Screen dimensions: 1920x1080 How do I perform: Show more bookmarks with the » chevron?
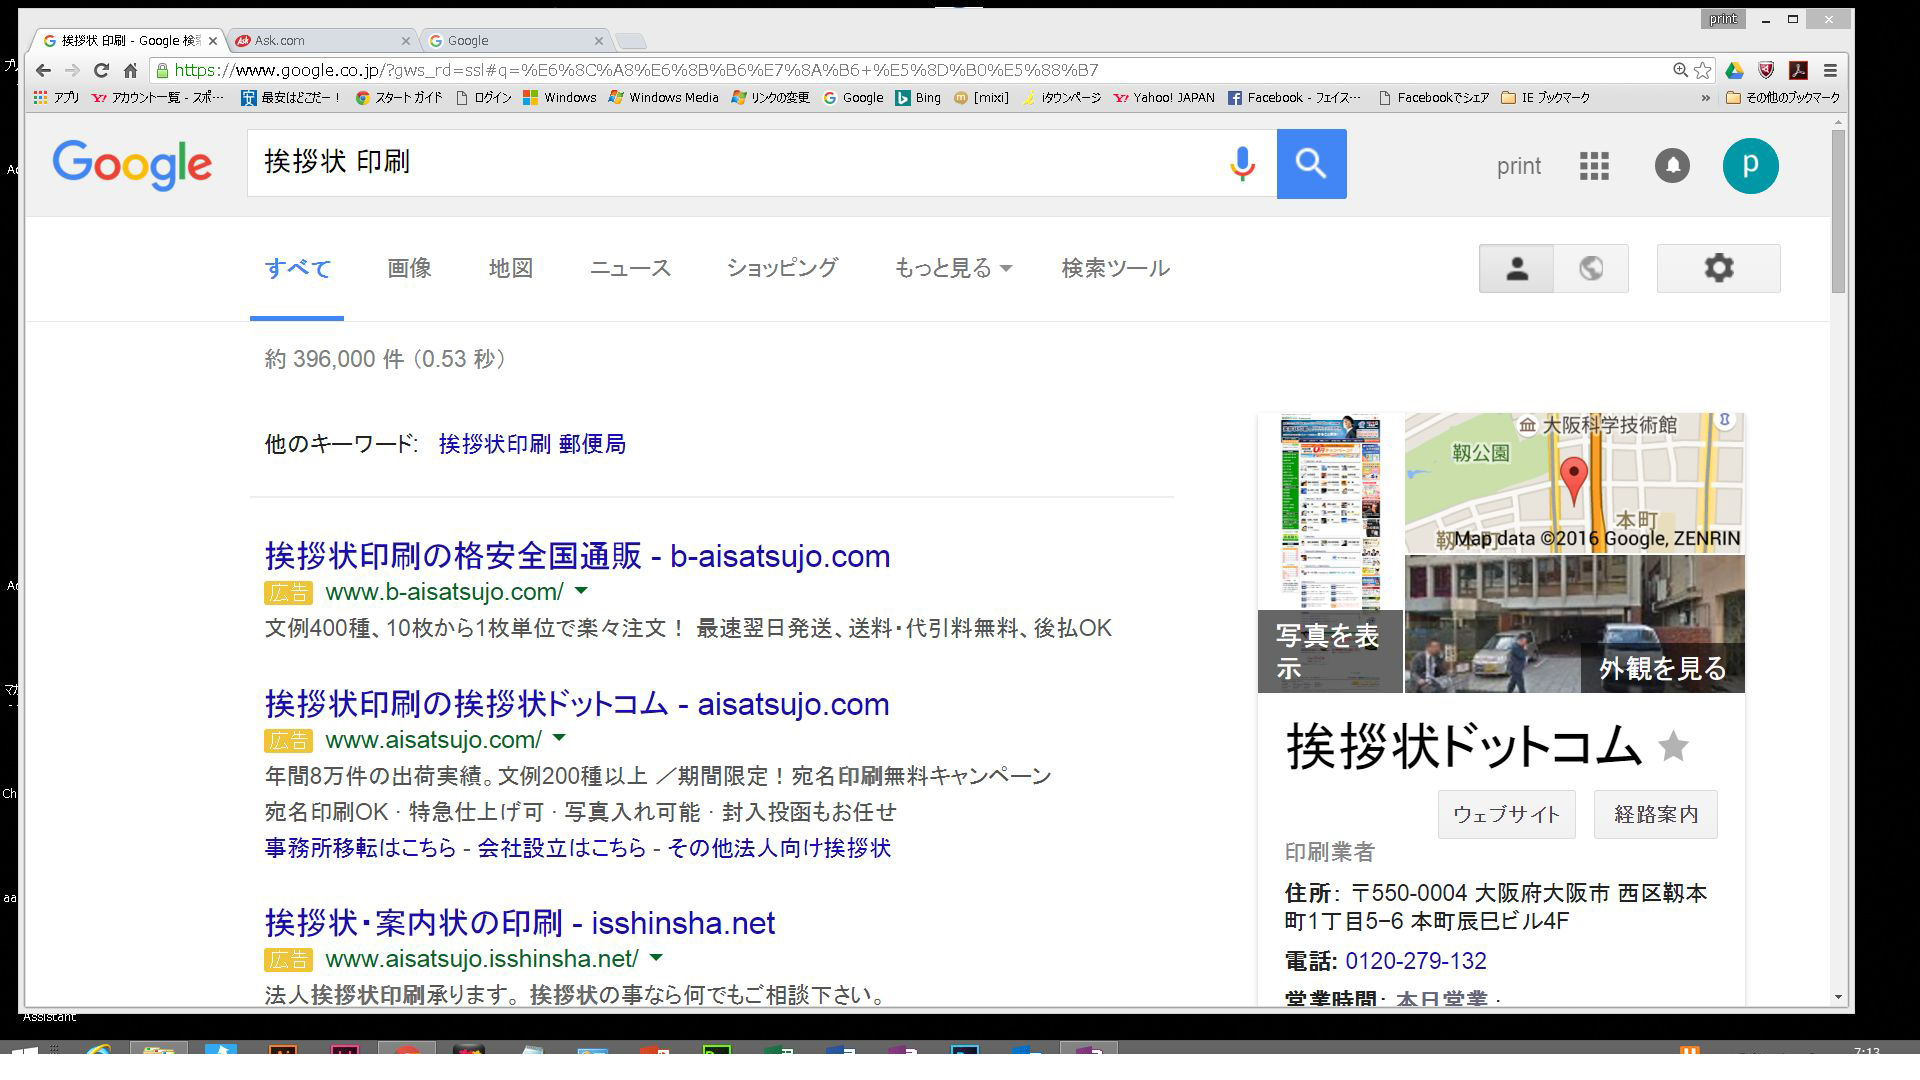tap(1706, 98)
